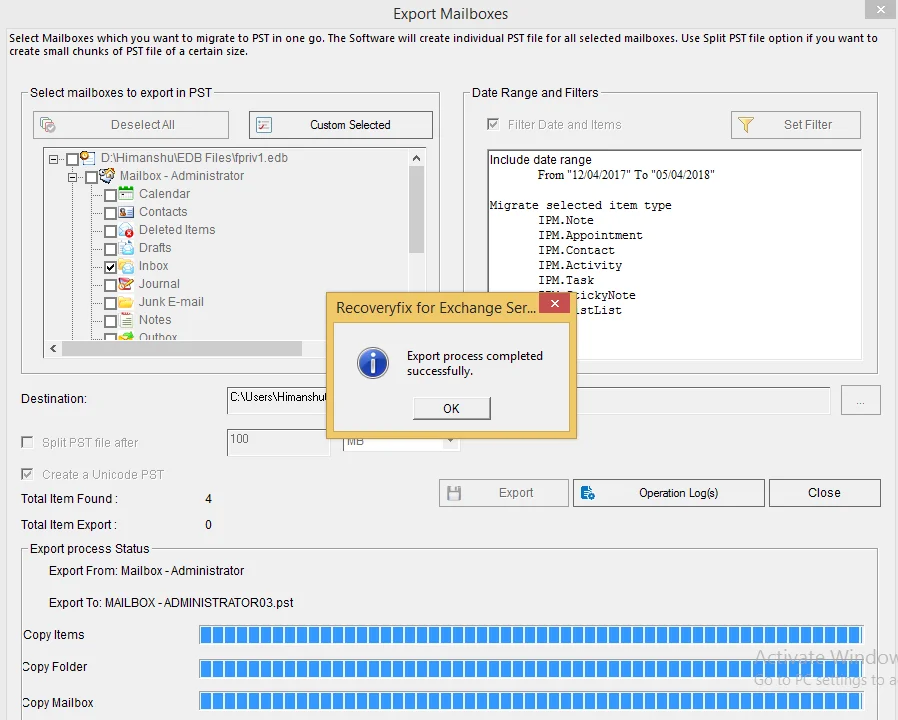This screenshot has height=720, width=898.
Task: Uncheck the Inbox folder checkbox
Action: click(x=111, y=267)
